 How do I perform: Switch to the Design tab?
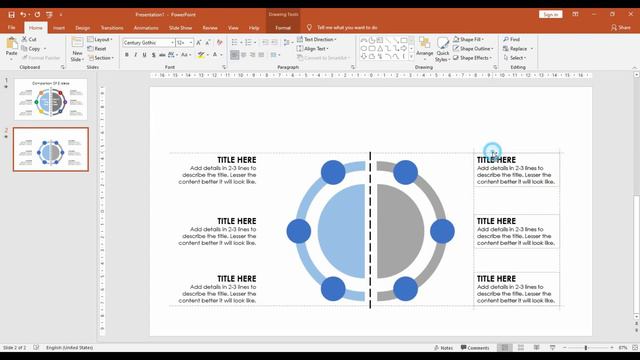pyautogui.click(x=82, y=28)
